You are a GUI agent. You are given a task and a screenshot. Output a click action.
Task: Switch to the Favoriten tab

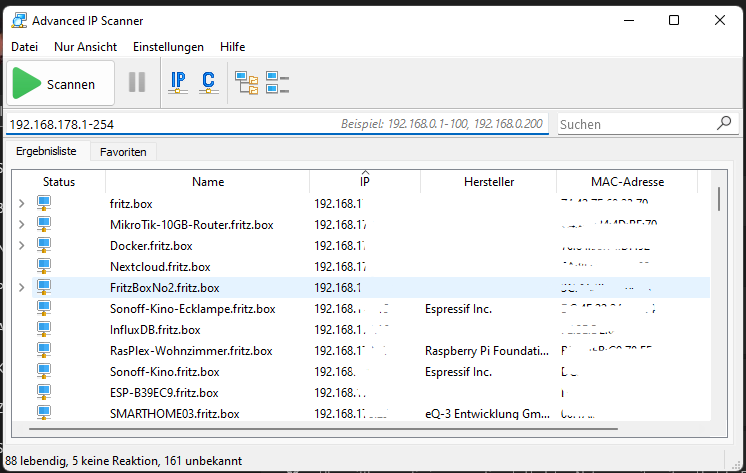123,152
